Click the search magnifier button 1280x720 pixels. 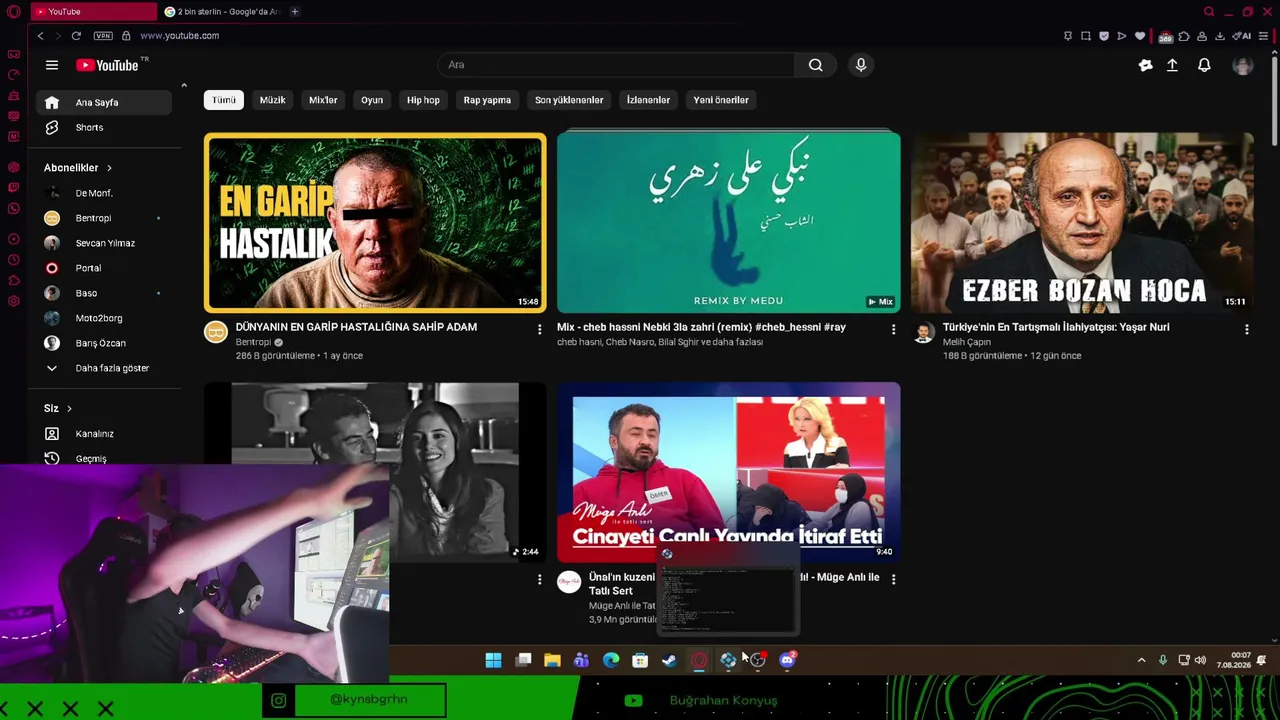click(x=816, y=65)
